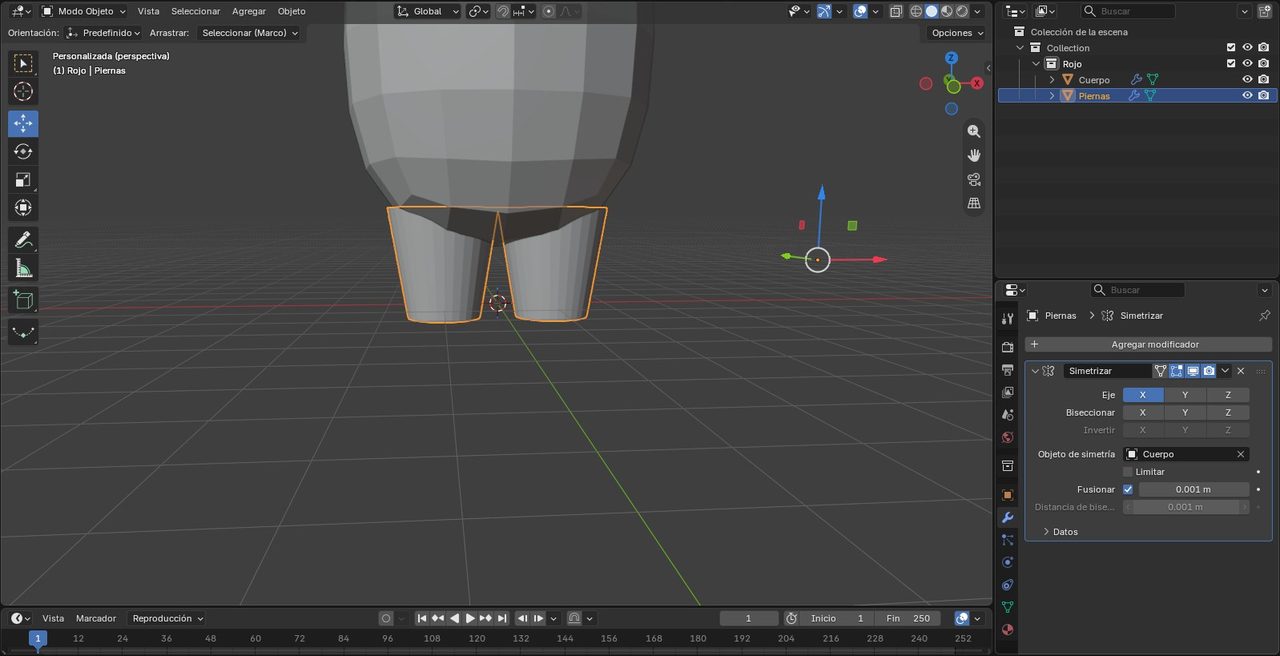
Task: Open the Opciones dropdown
Action: 956,33
